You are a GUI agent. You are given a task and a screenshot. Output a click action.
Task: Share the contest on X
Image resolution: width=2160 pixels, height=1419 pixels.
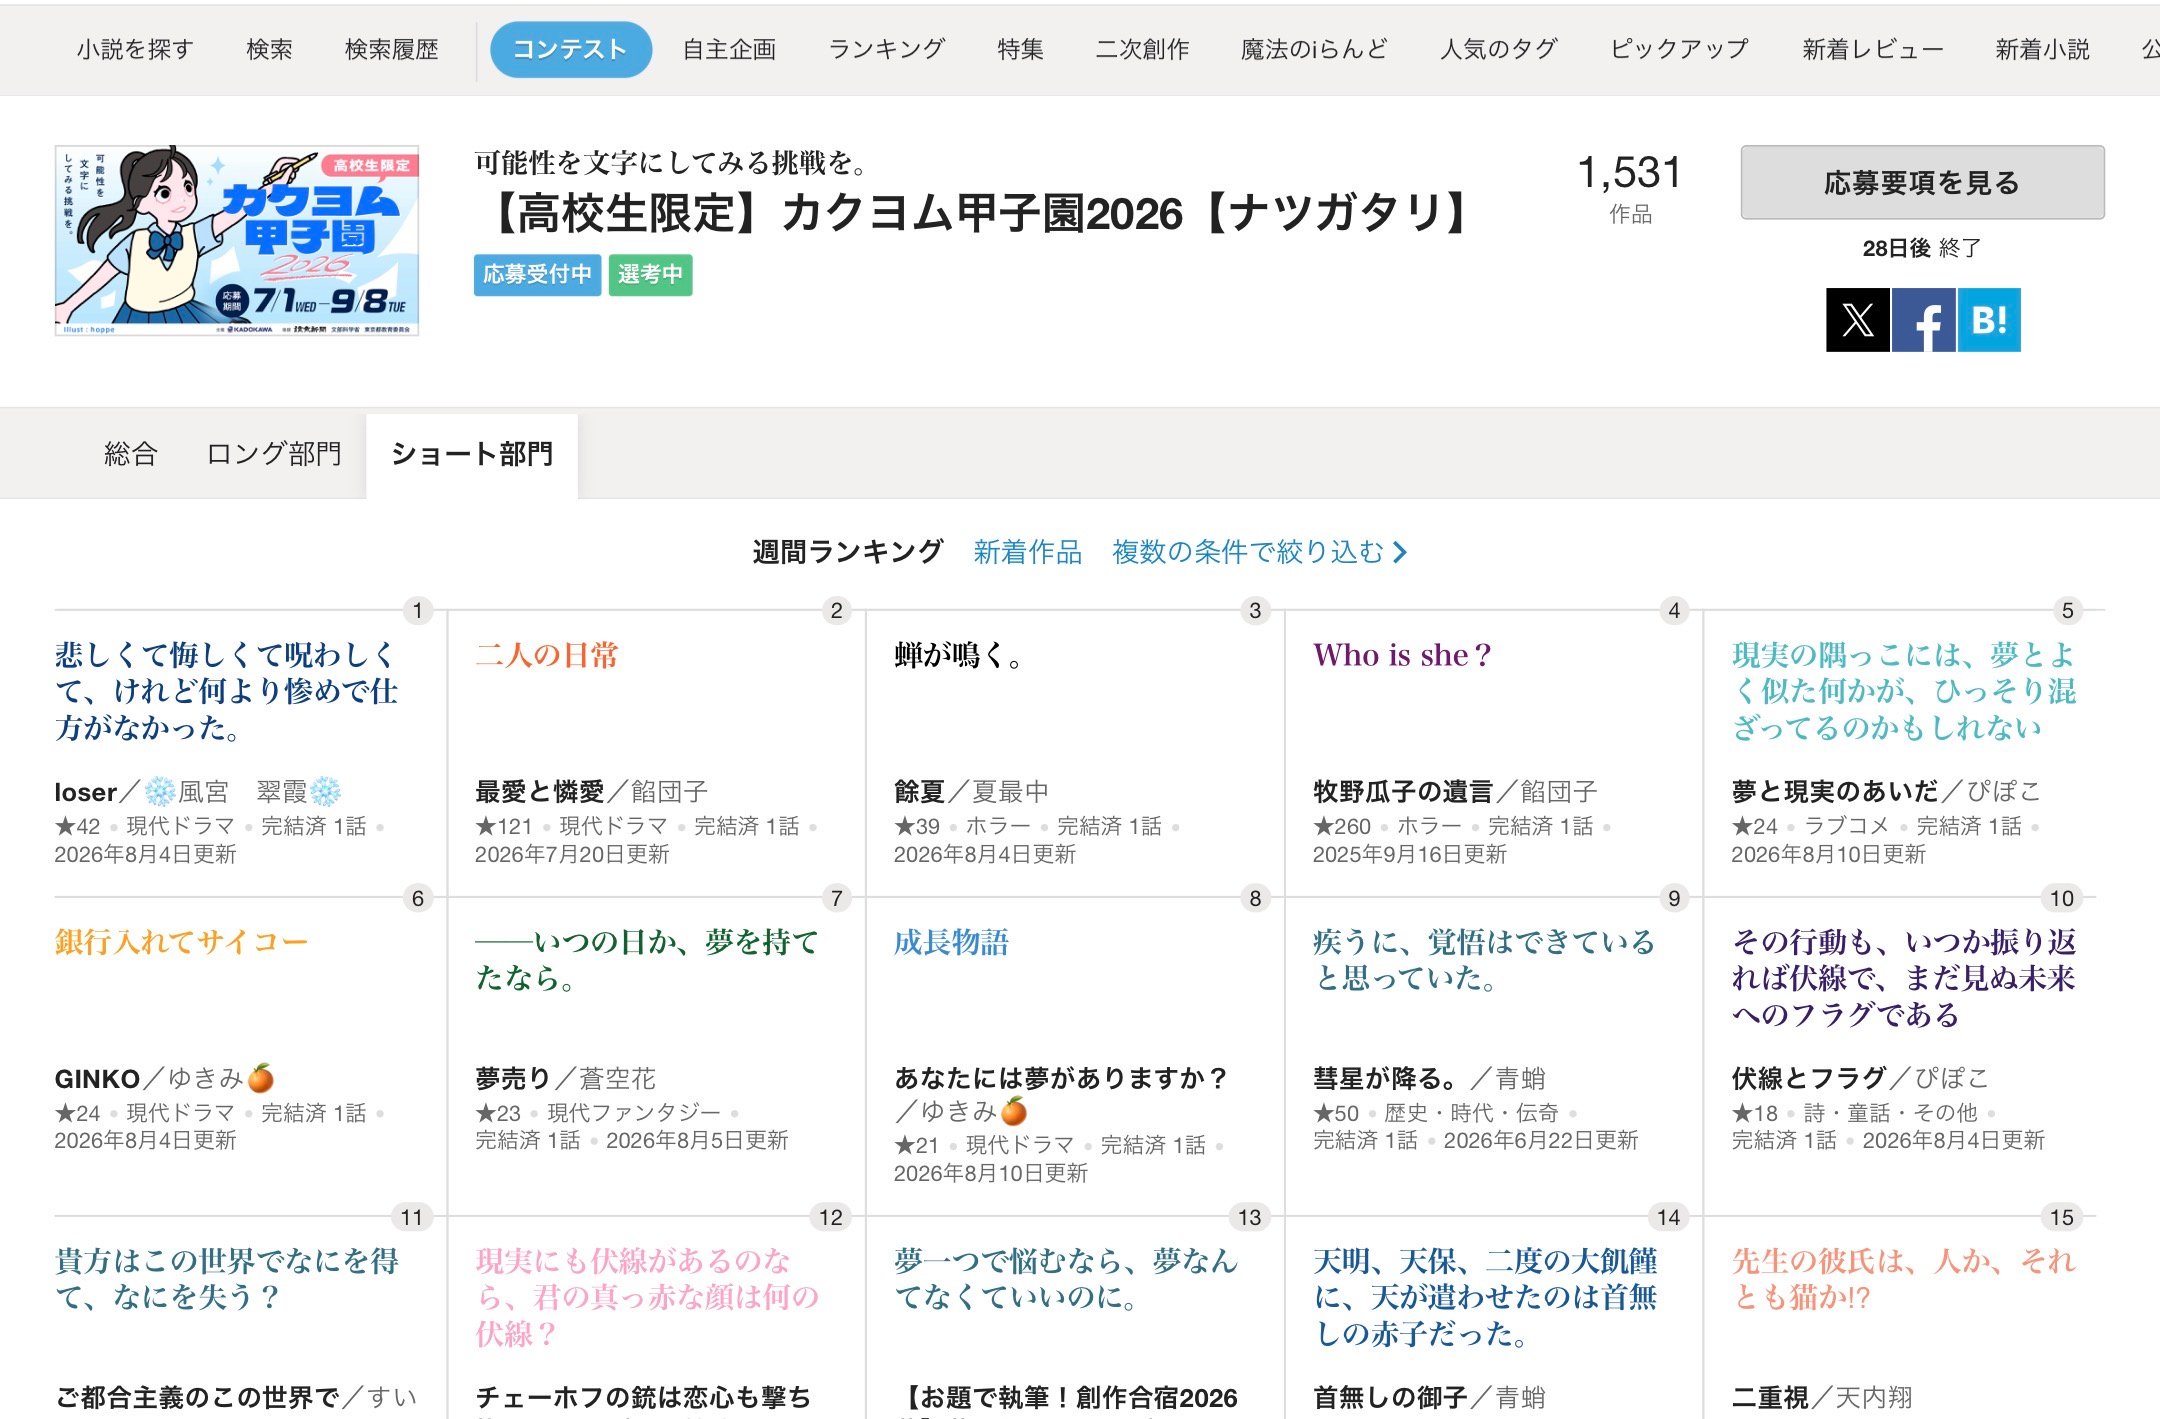tap(1857, 320)
